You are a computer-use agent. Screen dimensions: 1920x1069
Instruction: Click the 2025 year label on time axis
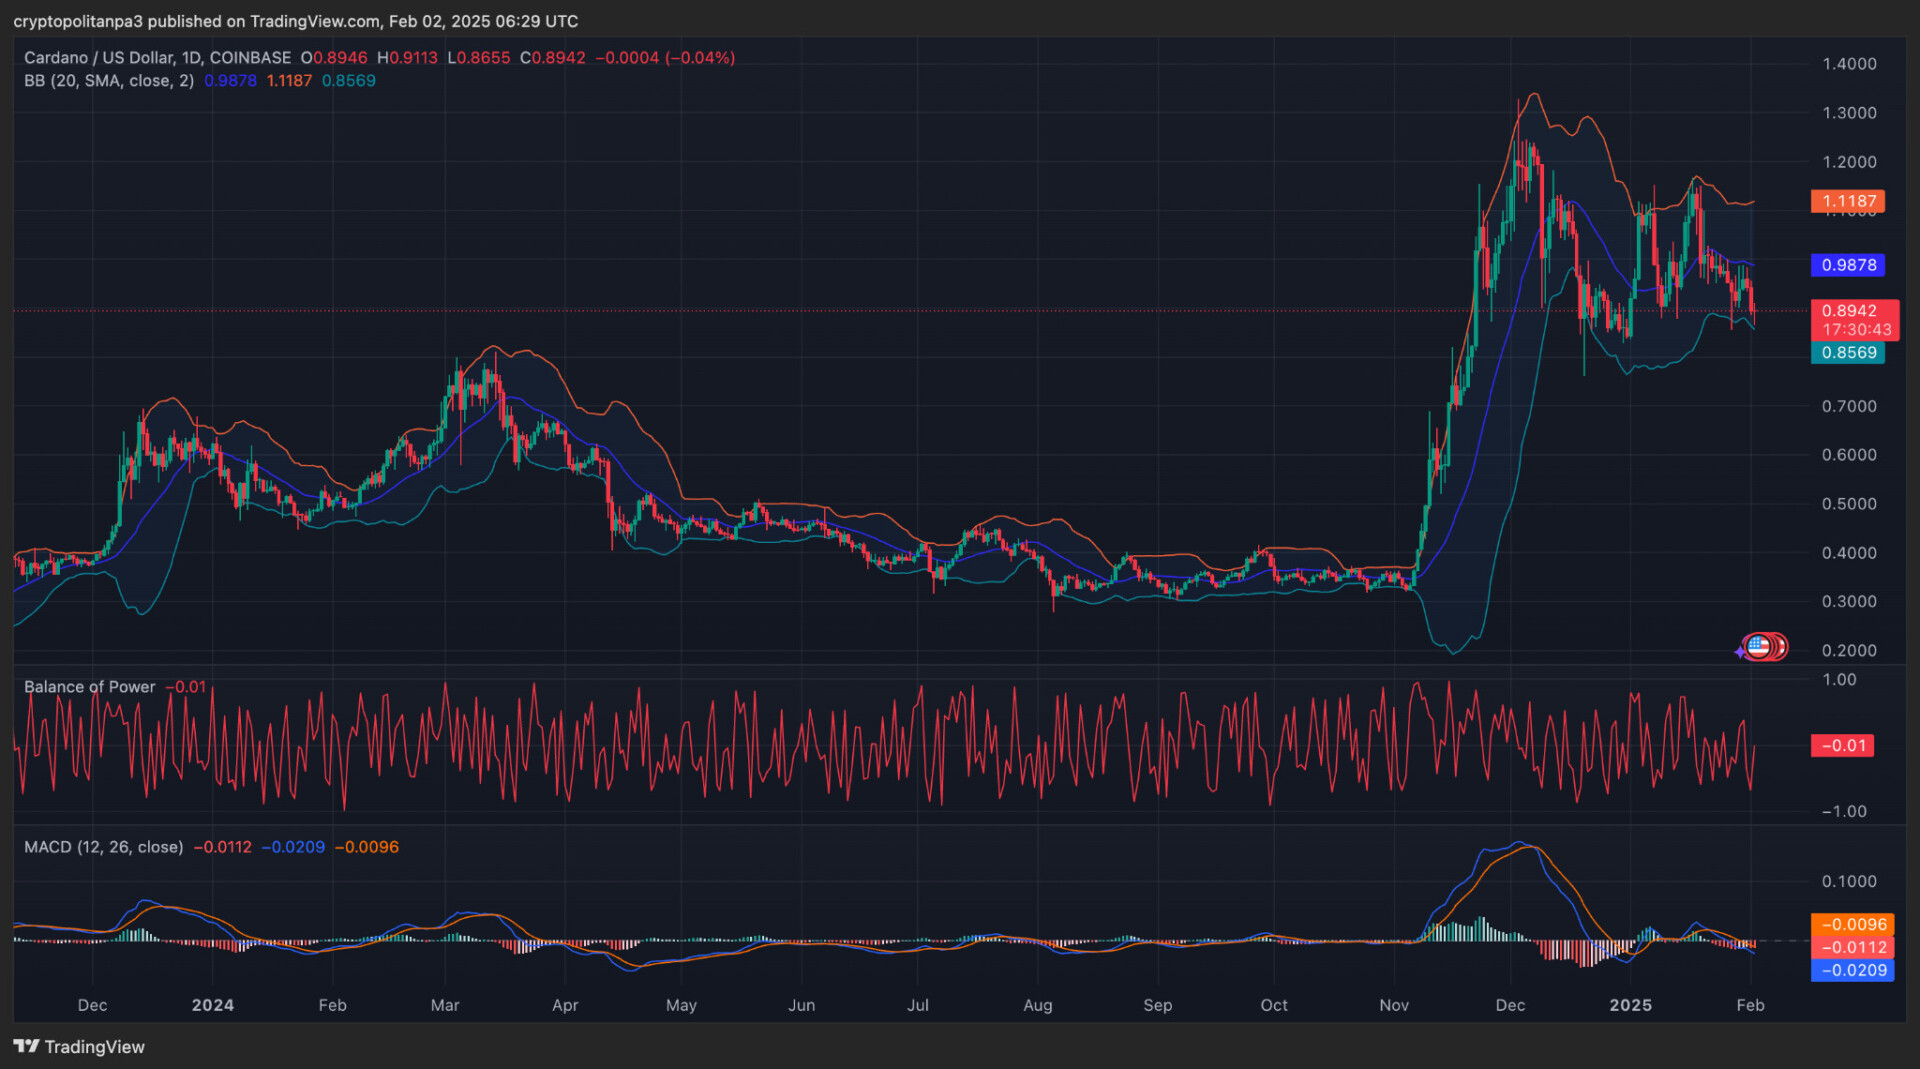[1631, 1006]
